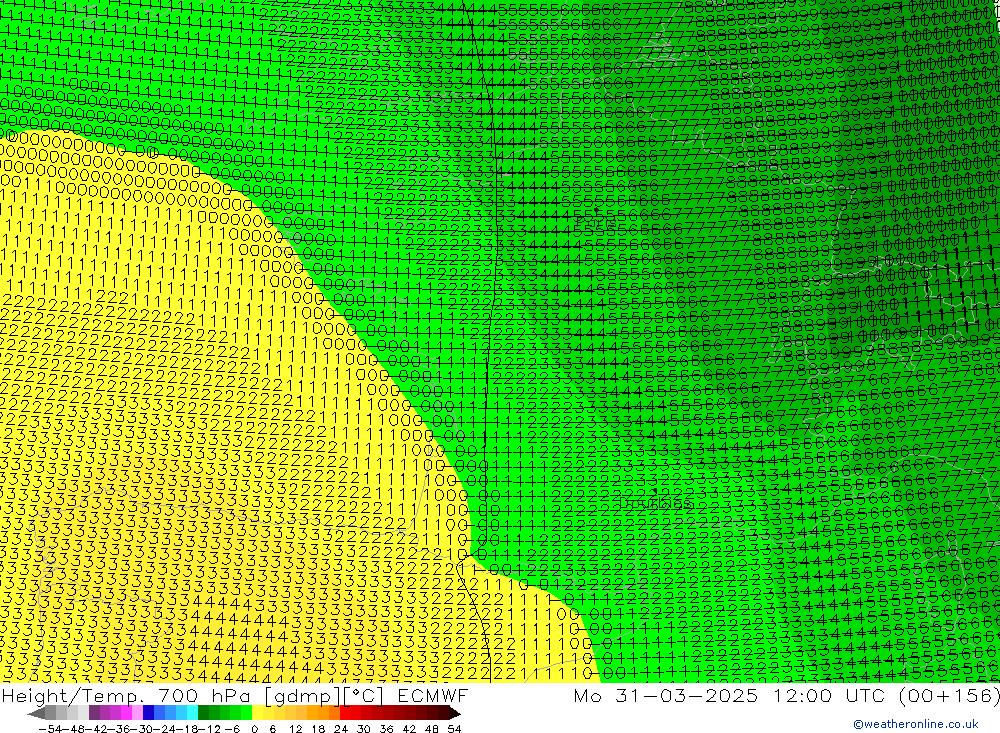Image resolution: width=1000 pixels, height=733 pixels.
Task: Click the right dark arrow end of the color bar
Action: point(455,713)
